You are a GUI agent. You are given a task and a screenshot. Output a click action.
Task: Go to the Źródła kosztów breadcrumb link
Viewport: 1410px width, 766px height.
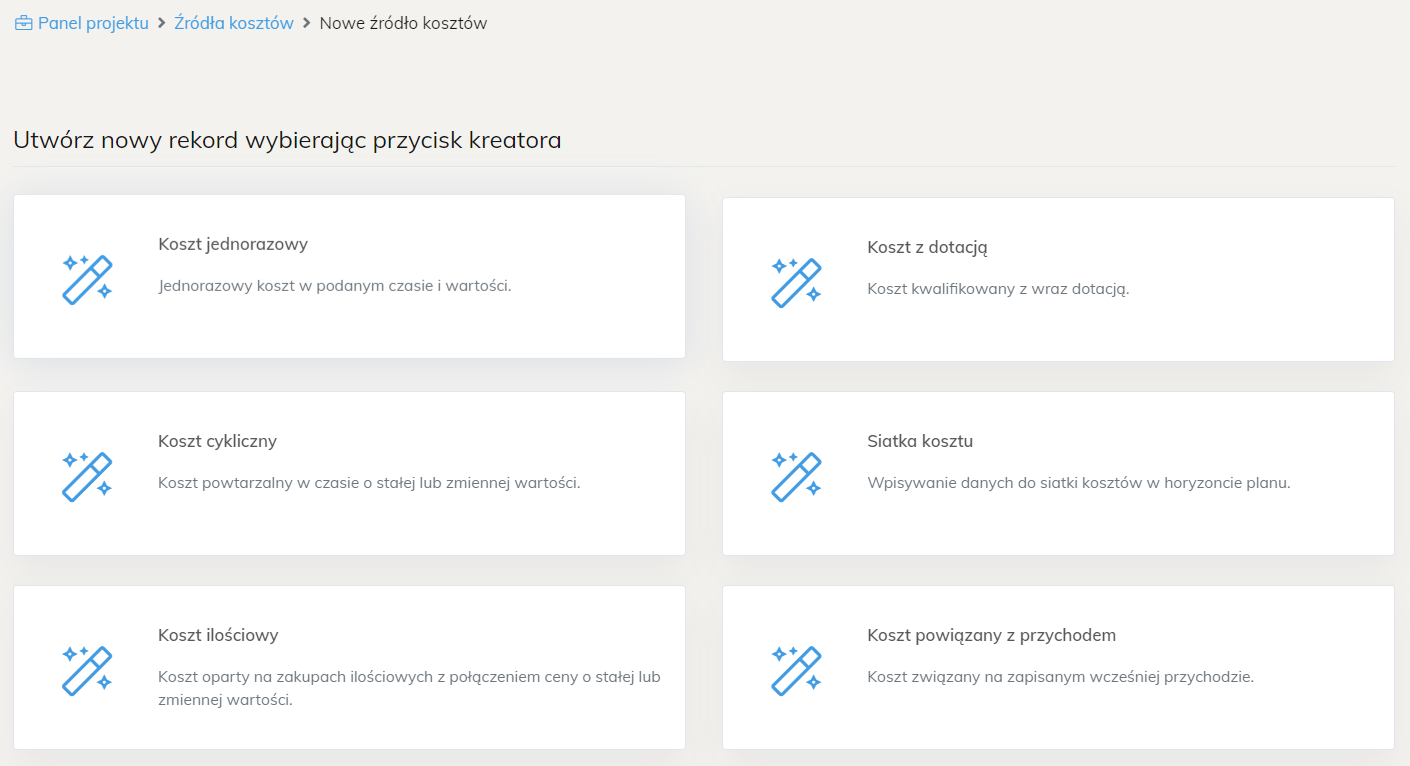pos(234,23)
